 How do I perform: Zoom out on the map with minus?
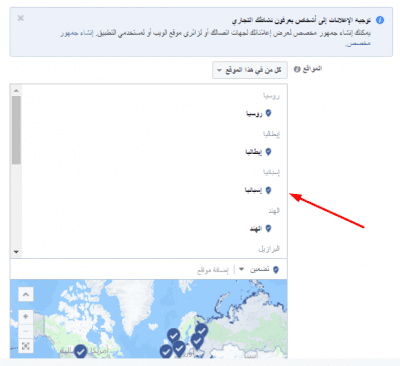[26, 331]
